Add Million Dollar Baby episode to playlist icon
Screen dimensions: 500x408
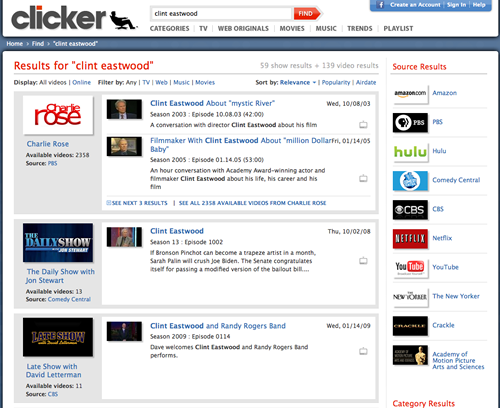[363, 178]
